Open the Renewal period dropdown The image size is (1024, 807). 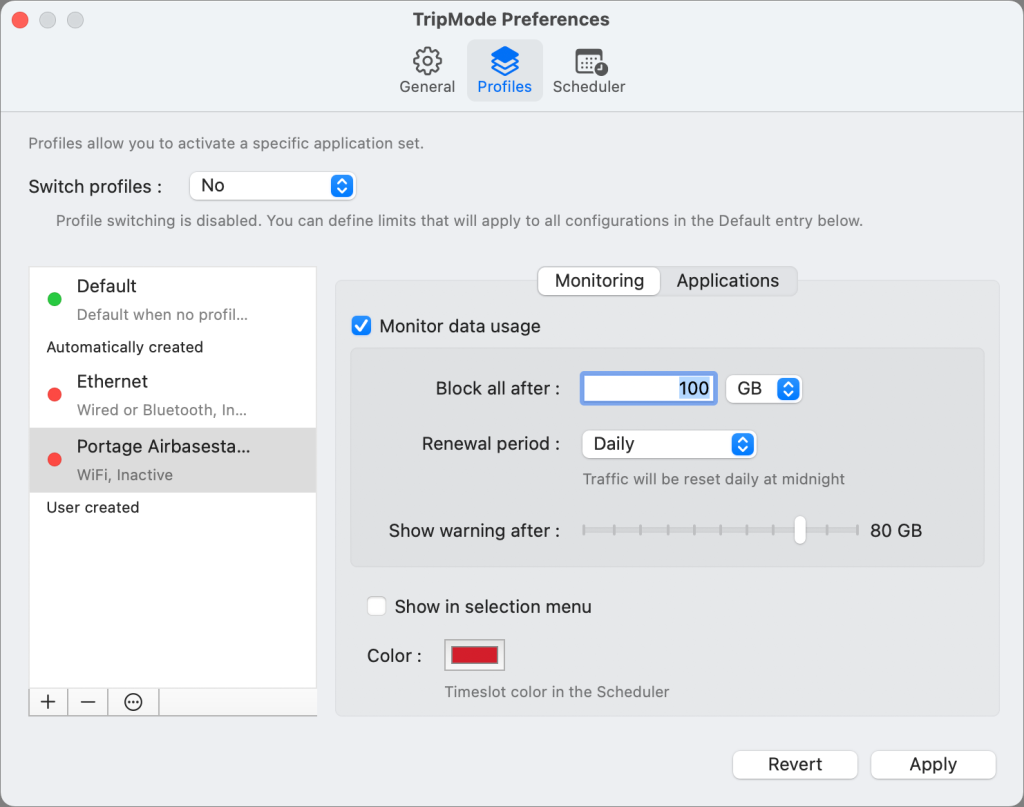[x=669, y=444]
